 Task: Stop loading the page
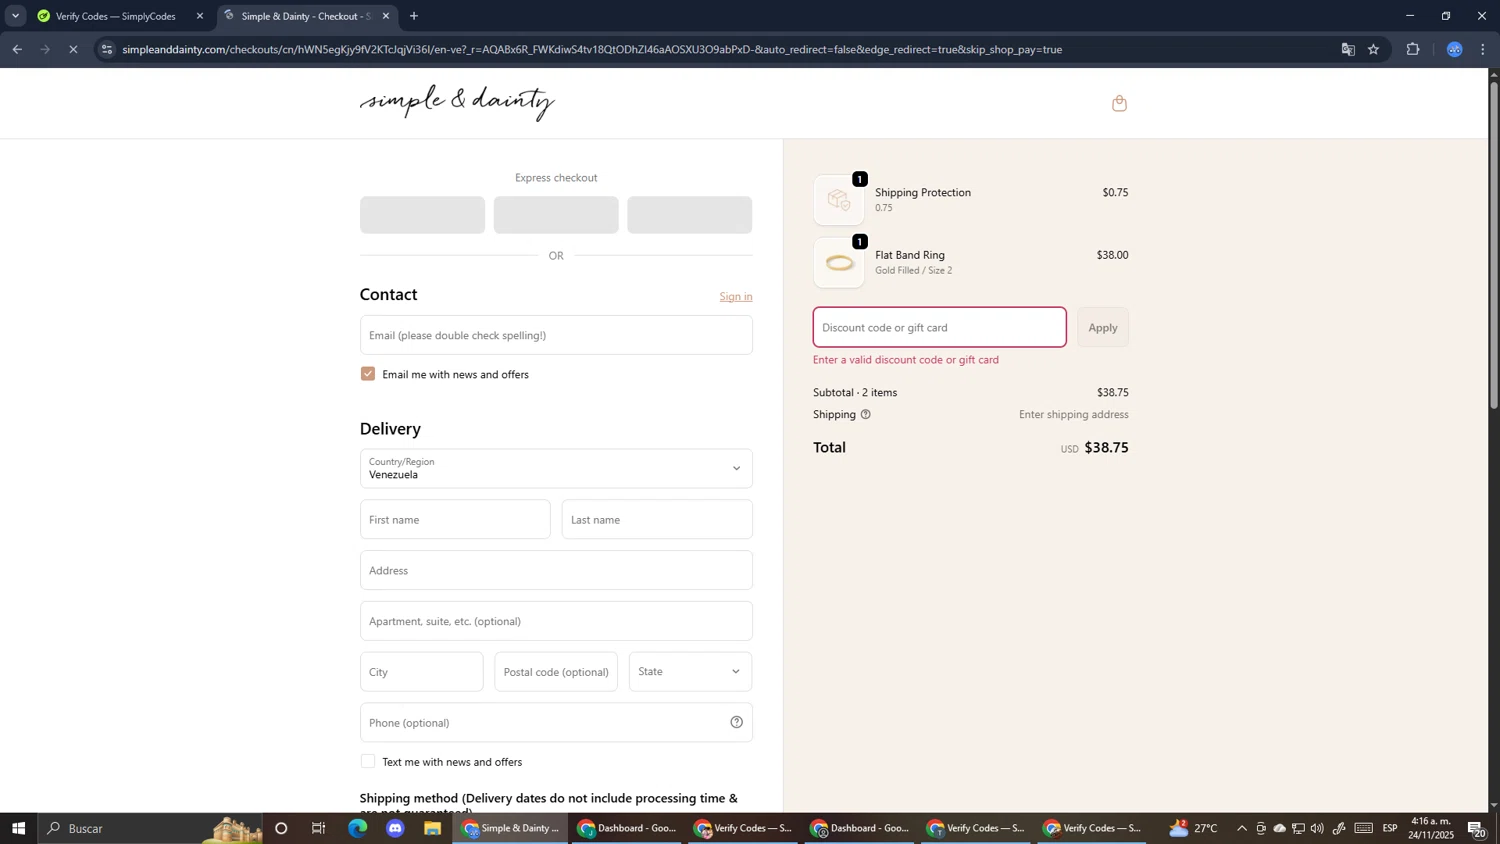coord(73,49)
